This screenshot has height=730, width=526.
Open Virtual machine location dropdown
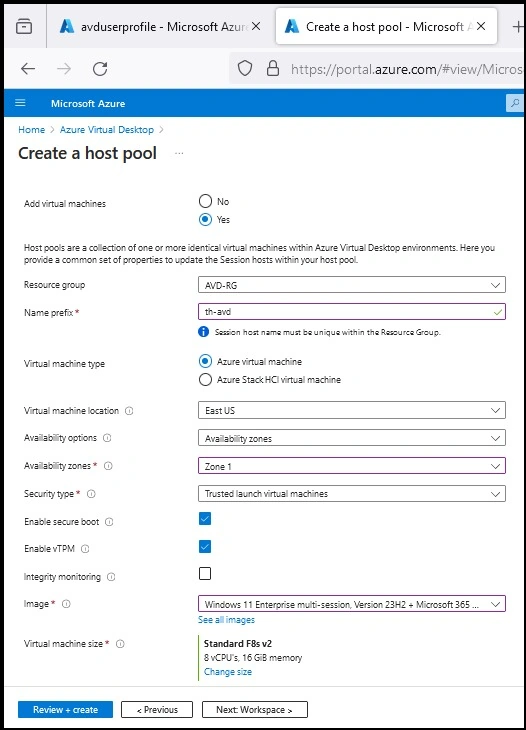coord(352,410)
